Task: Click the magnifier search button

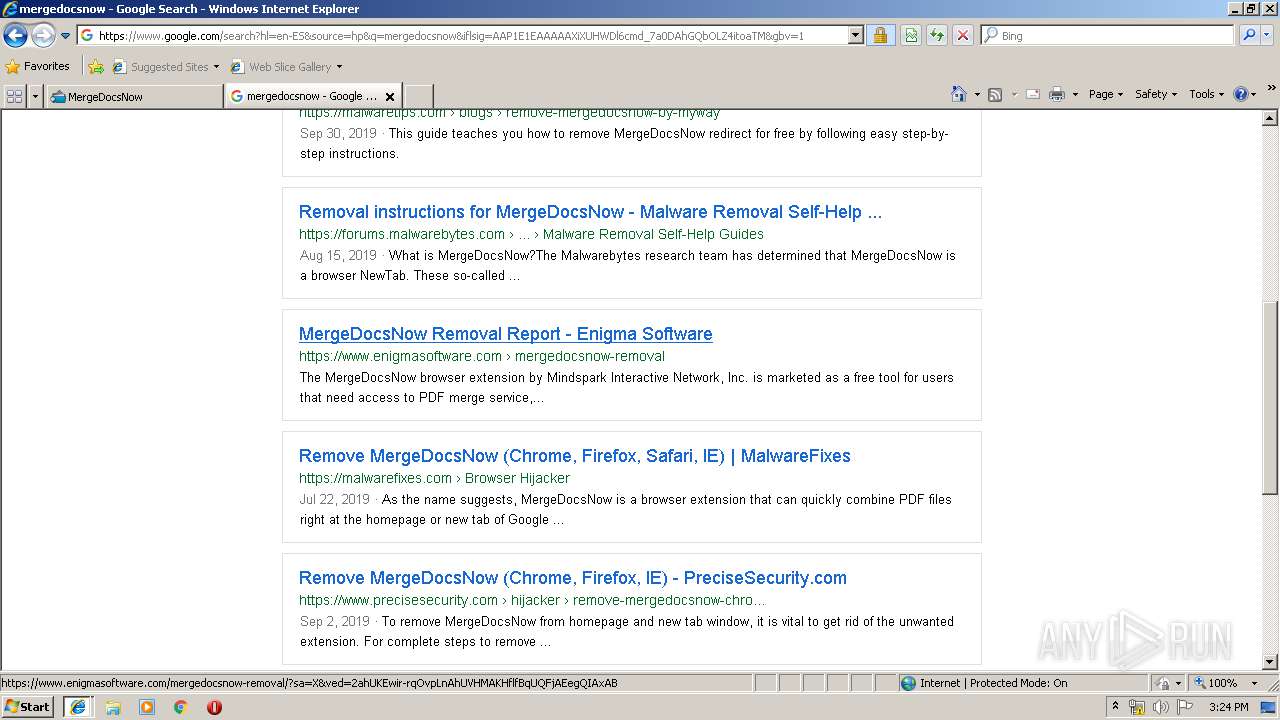Action: 1248,35
